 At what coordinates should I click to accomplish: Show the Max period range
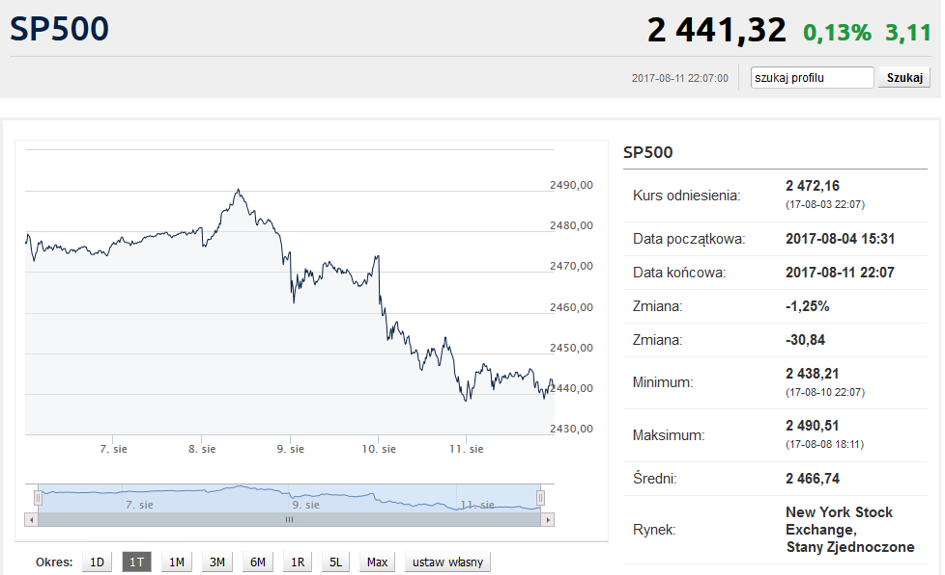coord(377,562)
